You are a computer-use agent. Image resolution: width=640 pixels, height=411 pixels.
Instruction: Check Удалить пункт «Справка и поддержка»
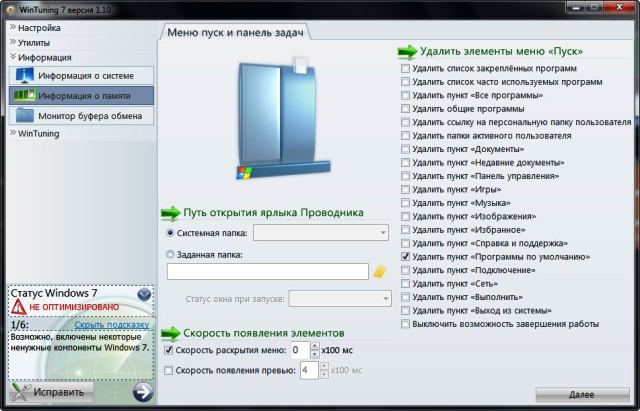coord(405,243)
